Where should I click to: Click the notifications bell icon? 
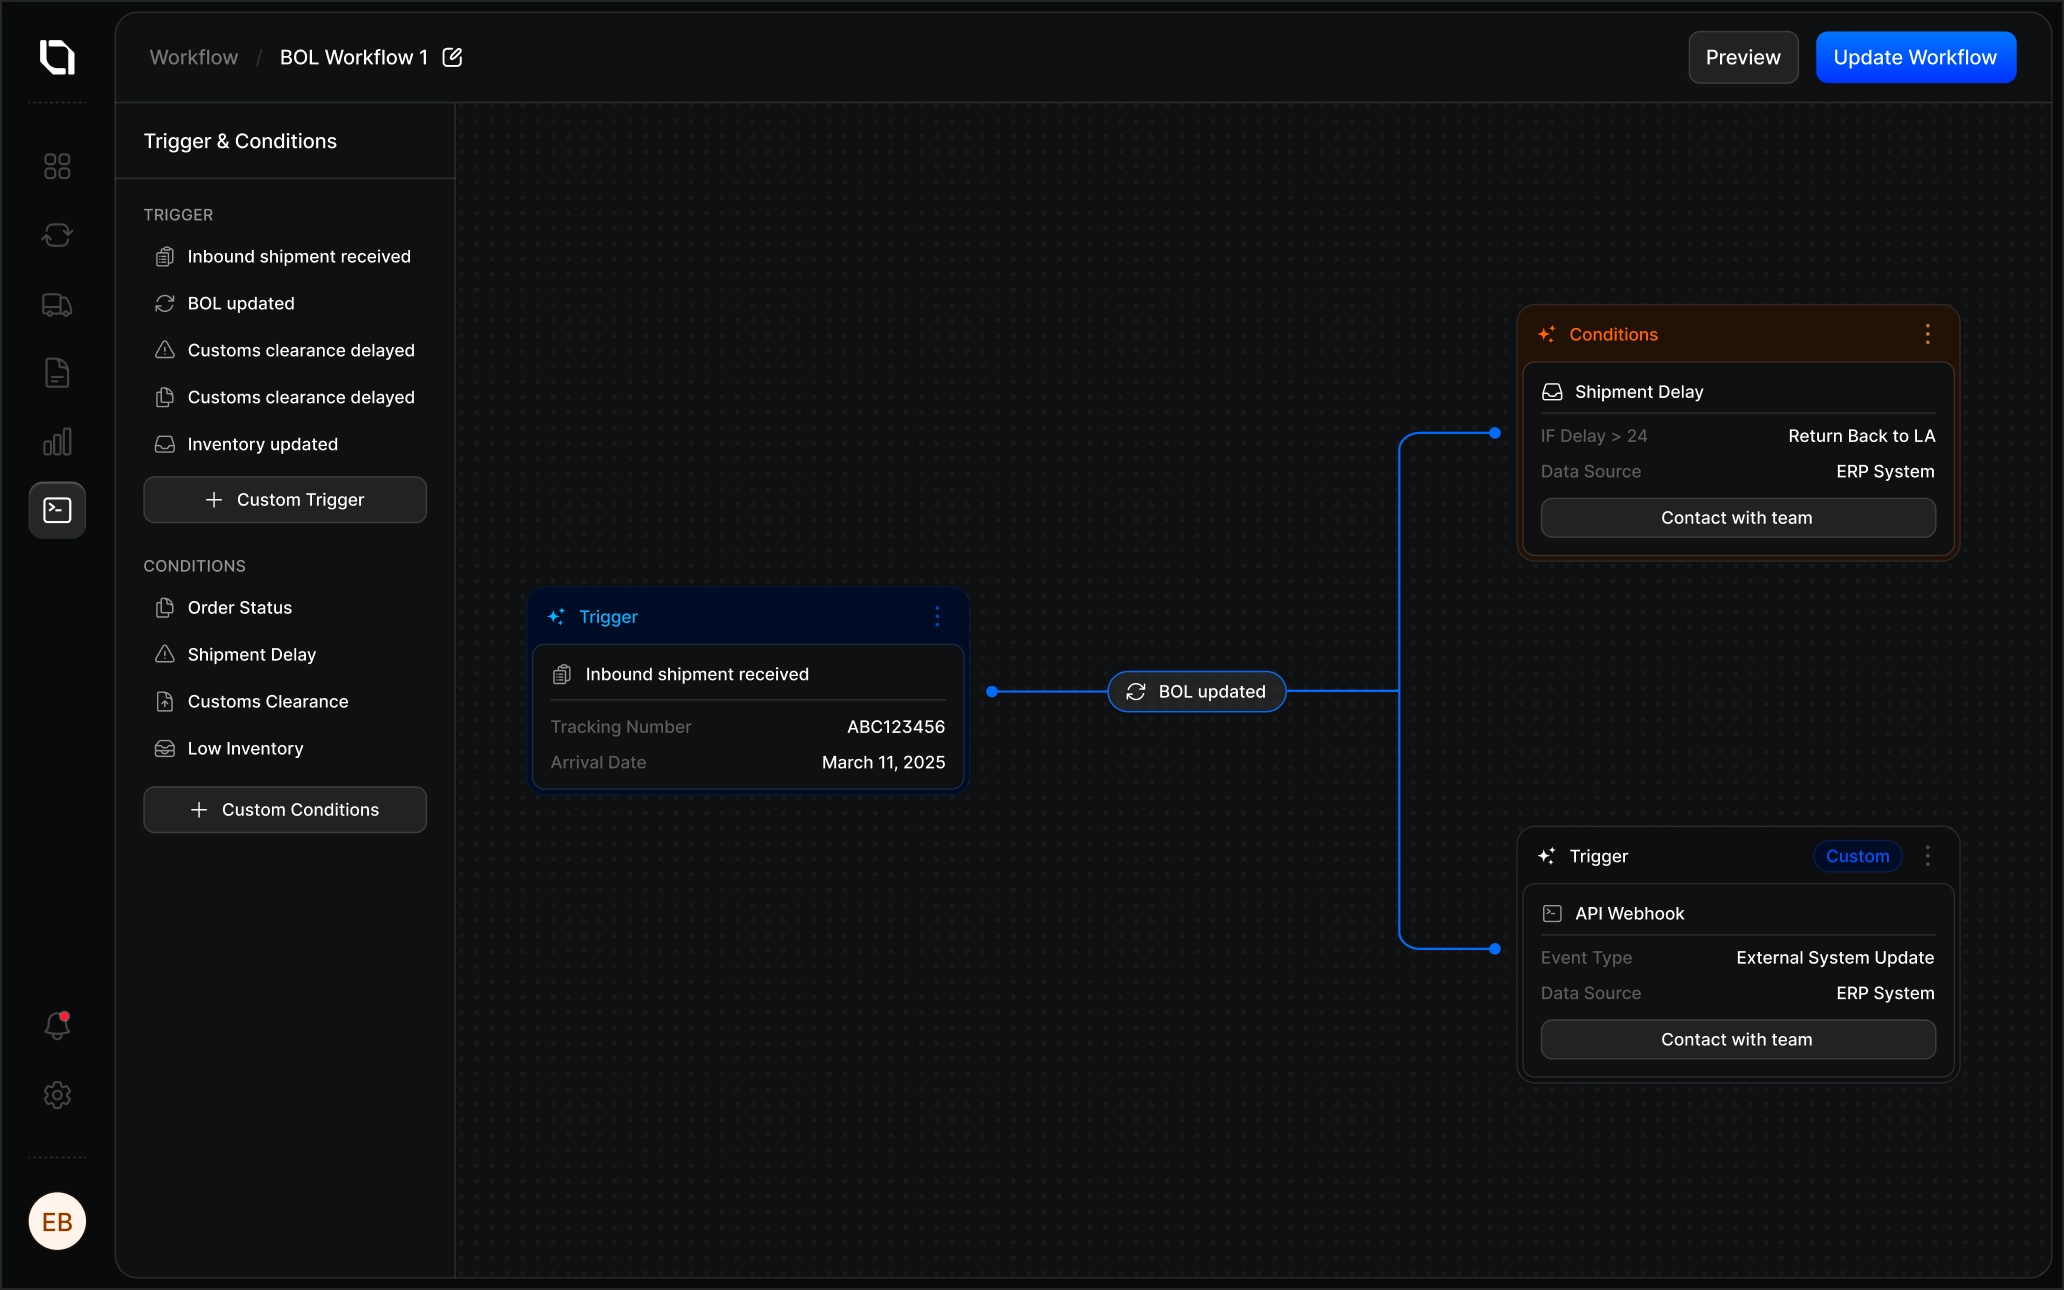click(57, 1025)
